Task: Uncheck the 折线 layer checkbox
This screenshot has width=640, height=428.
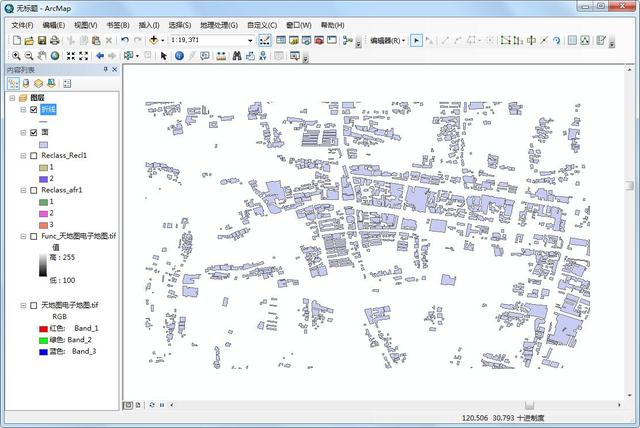Action: pyautogui.click(x=34, y=109)
